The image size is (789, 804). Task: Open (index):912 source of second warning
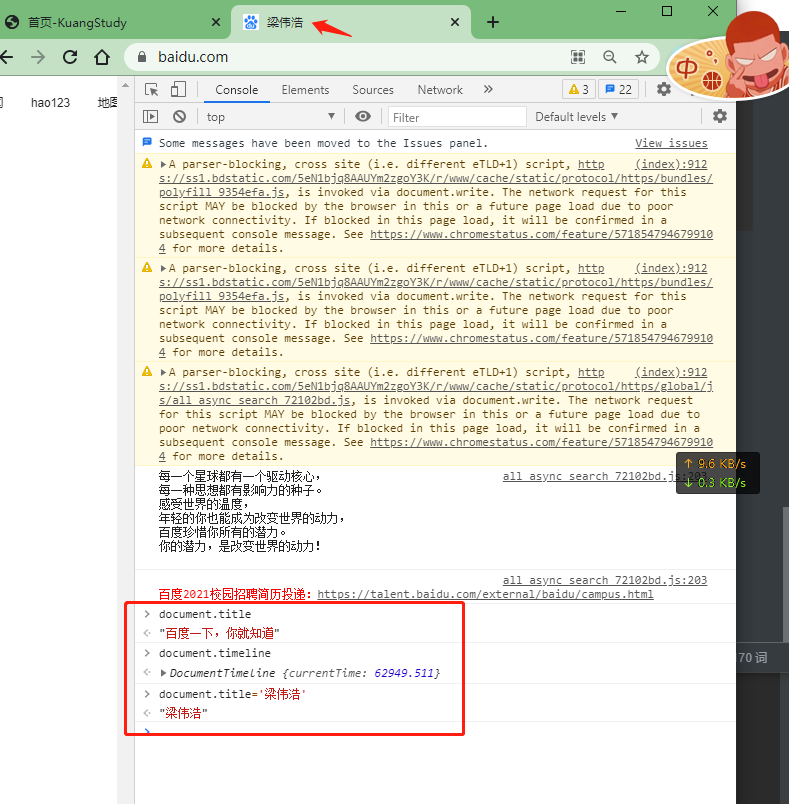[x=671, y=268]
